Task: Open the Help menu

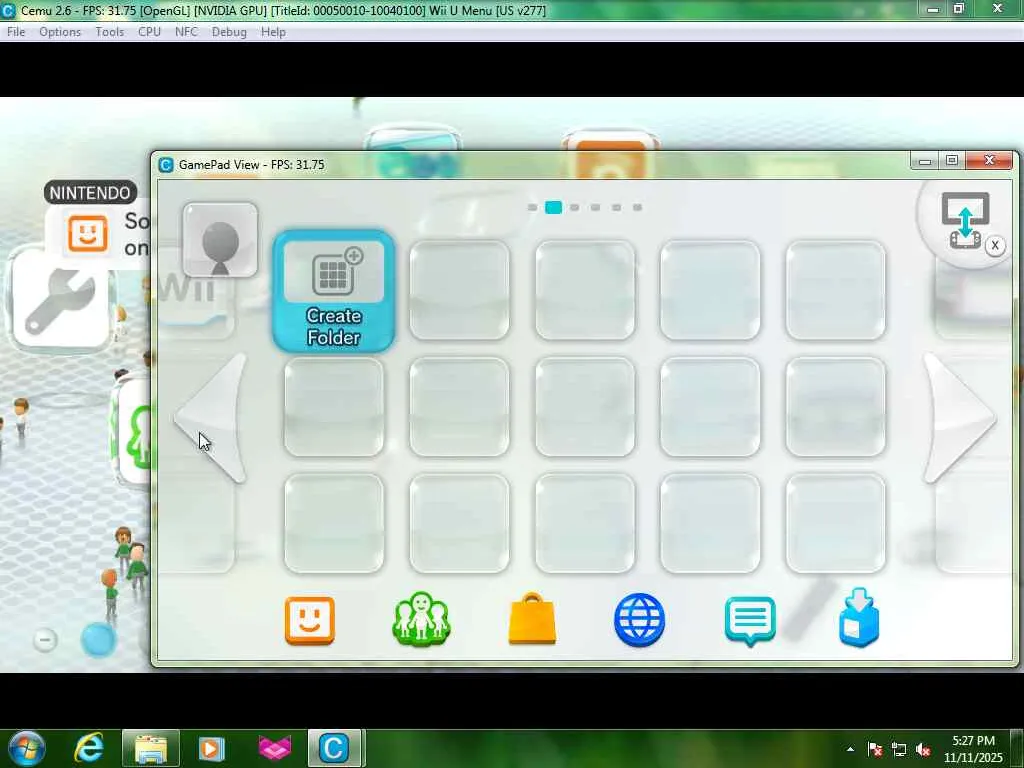Action: click(x=273, y=32)
